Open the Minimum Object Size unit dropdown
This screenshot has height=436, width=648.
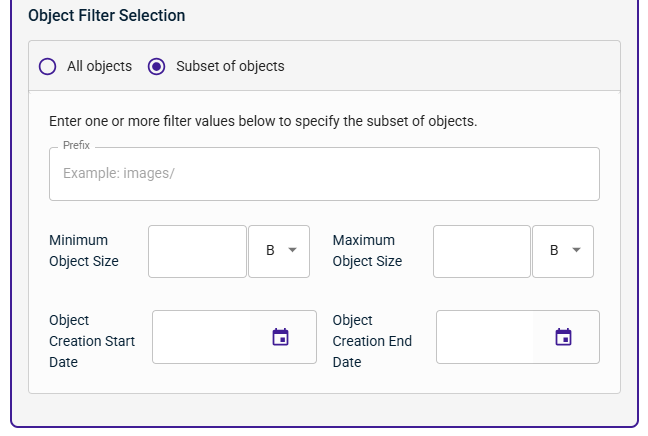[279, 251]
